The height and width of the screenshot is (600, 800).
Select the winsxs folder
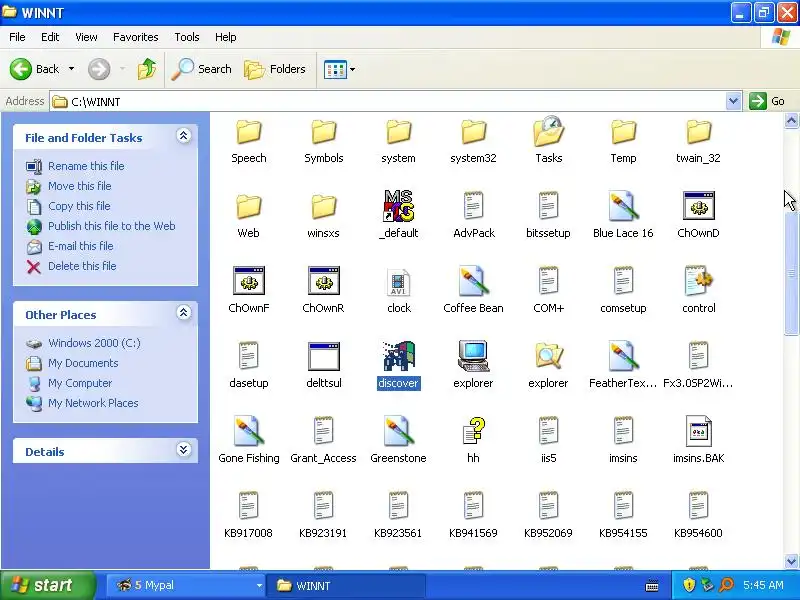pos(323,216)
